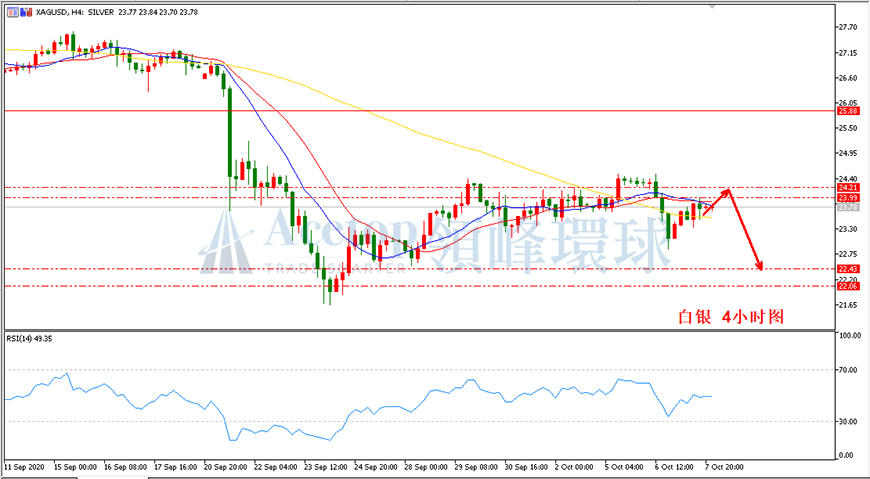Click the 21.65 price axis label
Screen dimensions: 870x479
pyautogui.click(x=849, y=305)
